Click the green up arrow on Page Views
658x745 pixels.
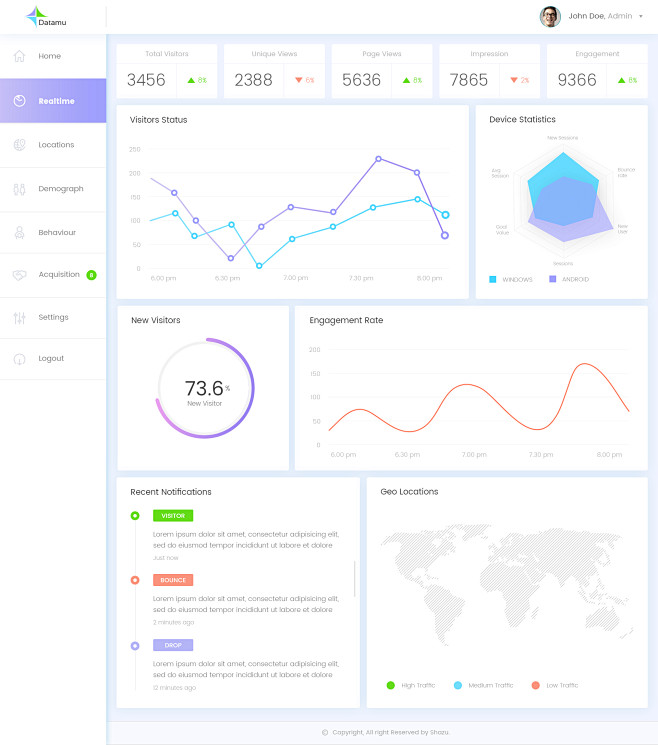pyautogui.click(x=406, y=80)
